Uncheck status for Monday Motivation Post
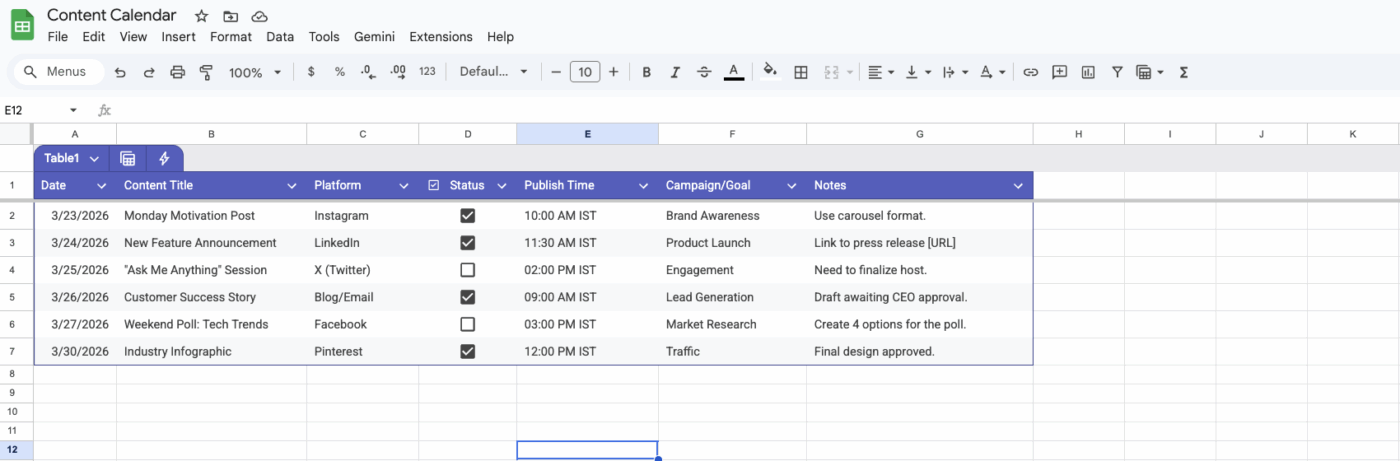Image resolution: width=1400 pixels, height=461 pixels. [467, 216]
